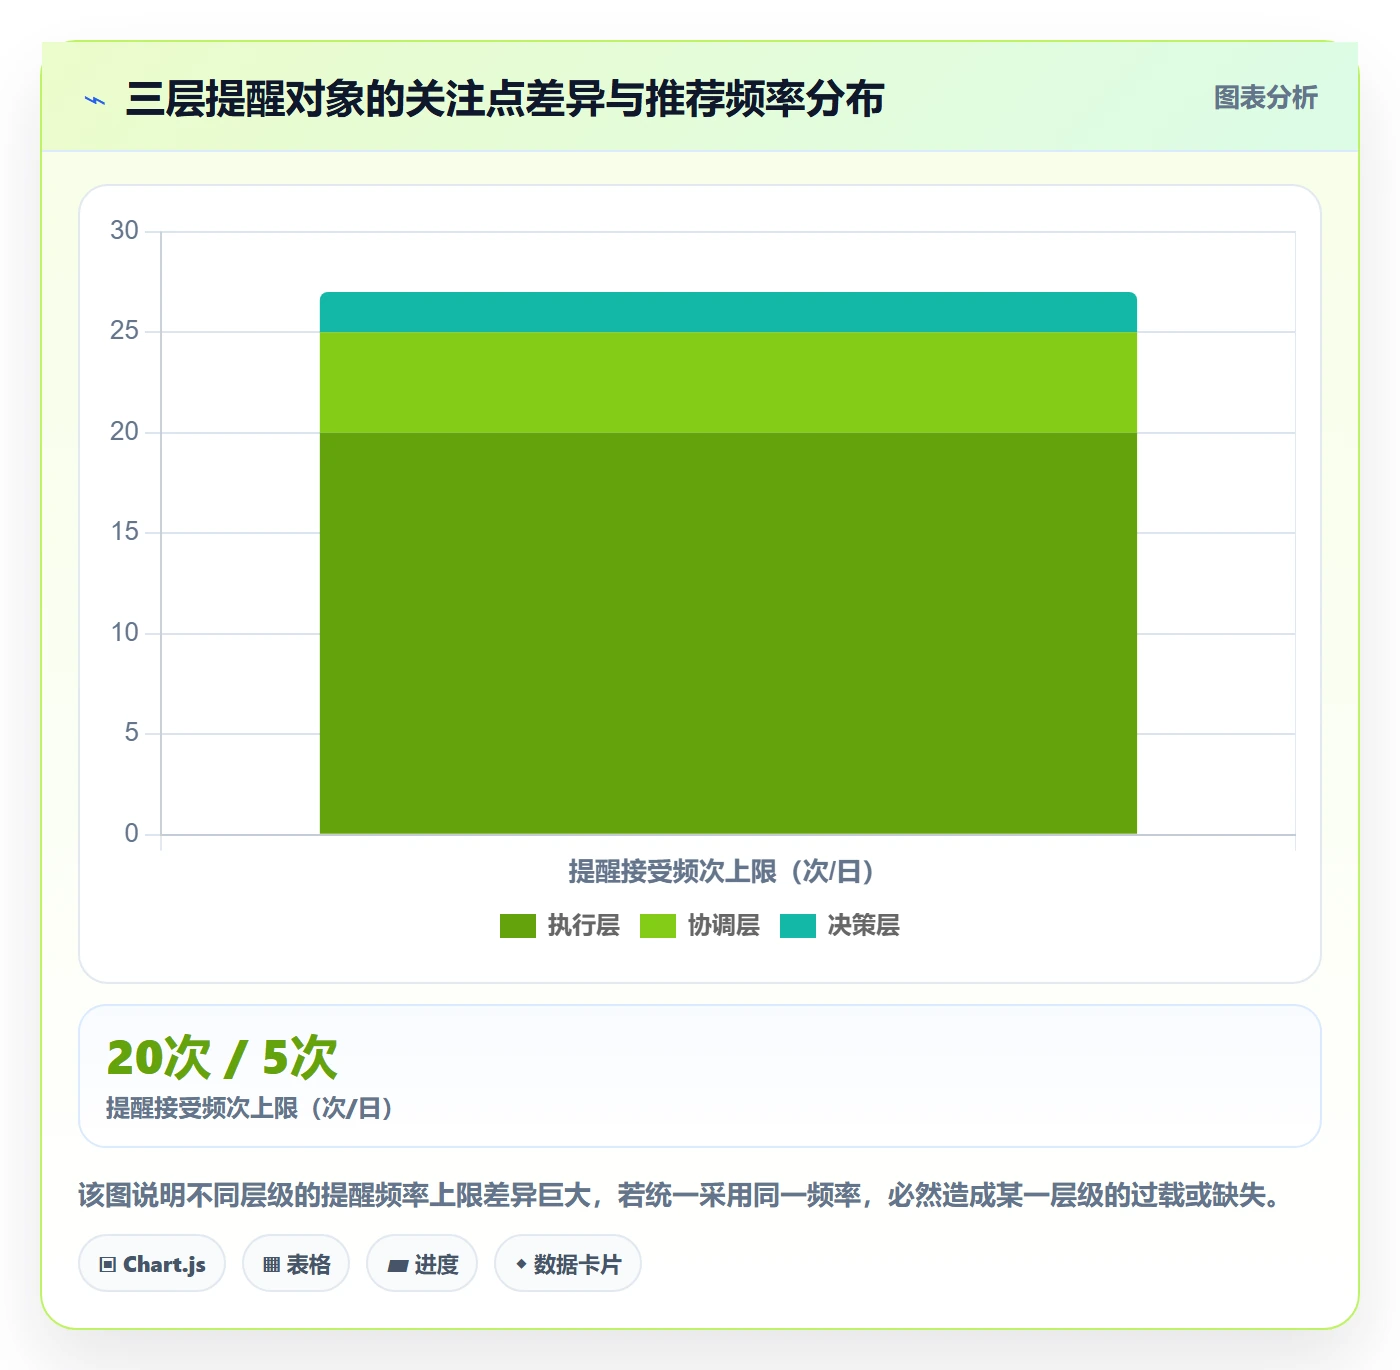Image resolution: width=1400 pixels, height=1370 pixels.
Task: Click the y-axis tick label 30
Action: click(124, 231)
